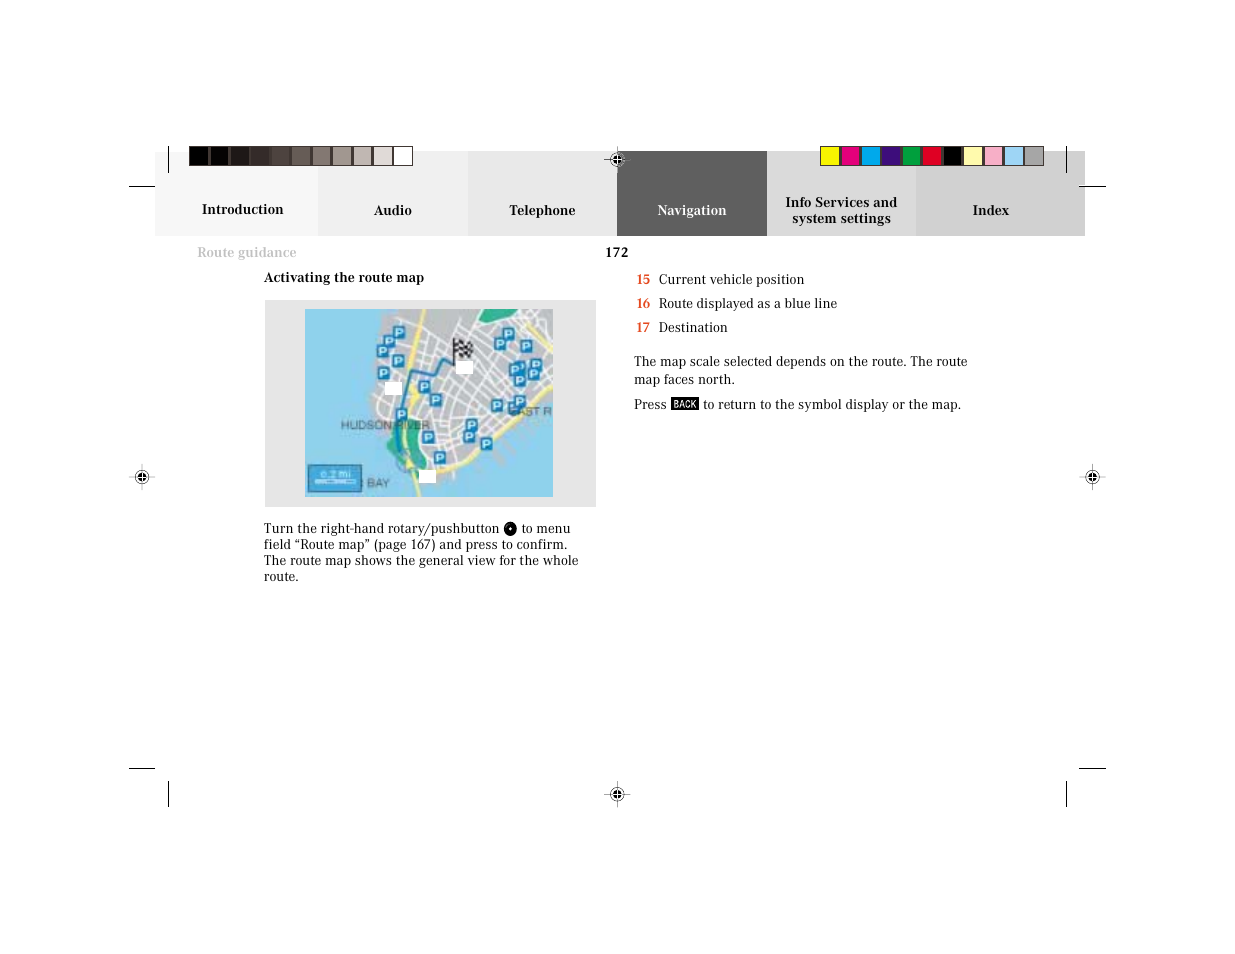Click legend item 16 Route displayed as blue line
This screenshot has width=1235, height=954.
tap(737, 304)
